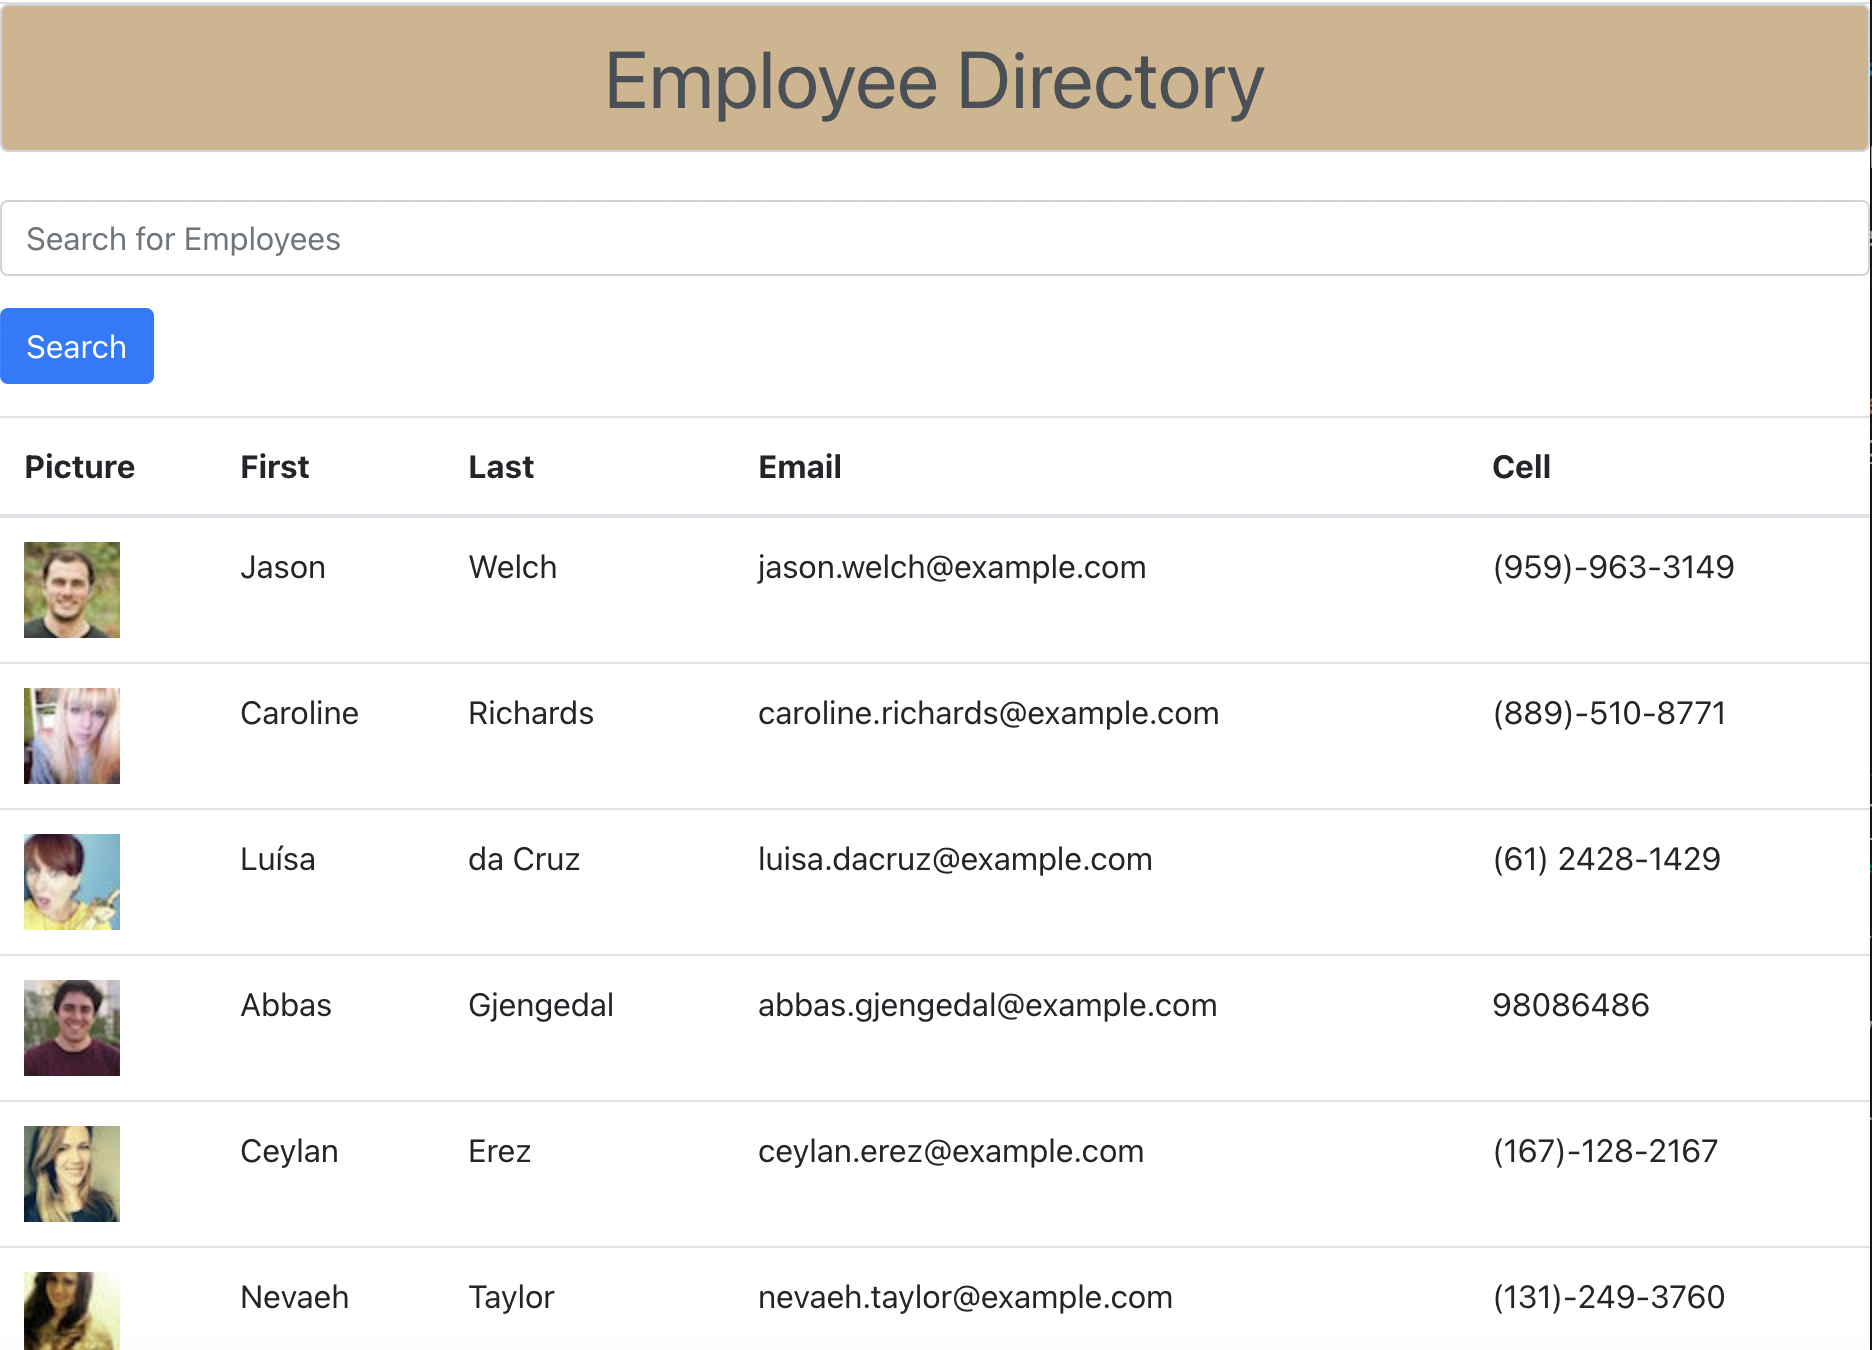Click Abbas Gjengedal's profile picture

click(x=71, y=1028)
